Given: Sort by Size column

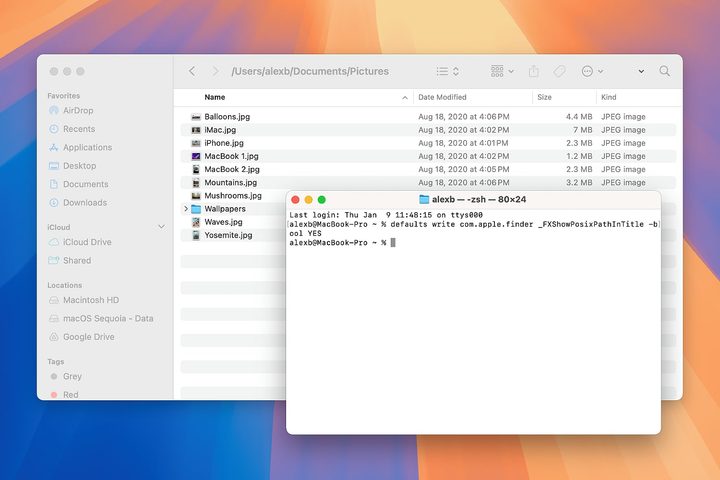Looking at the screenshot, I should click(x=544, y=97).
